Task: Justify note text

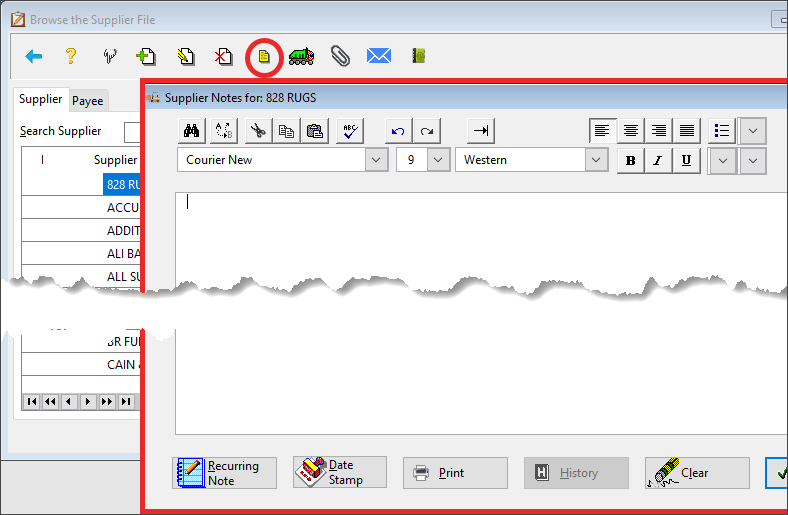Action: pos(687,131)
